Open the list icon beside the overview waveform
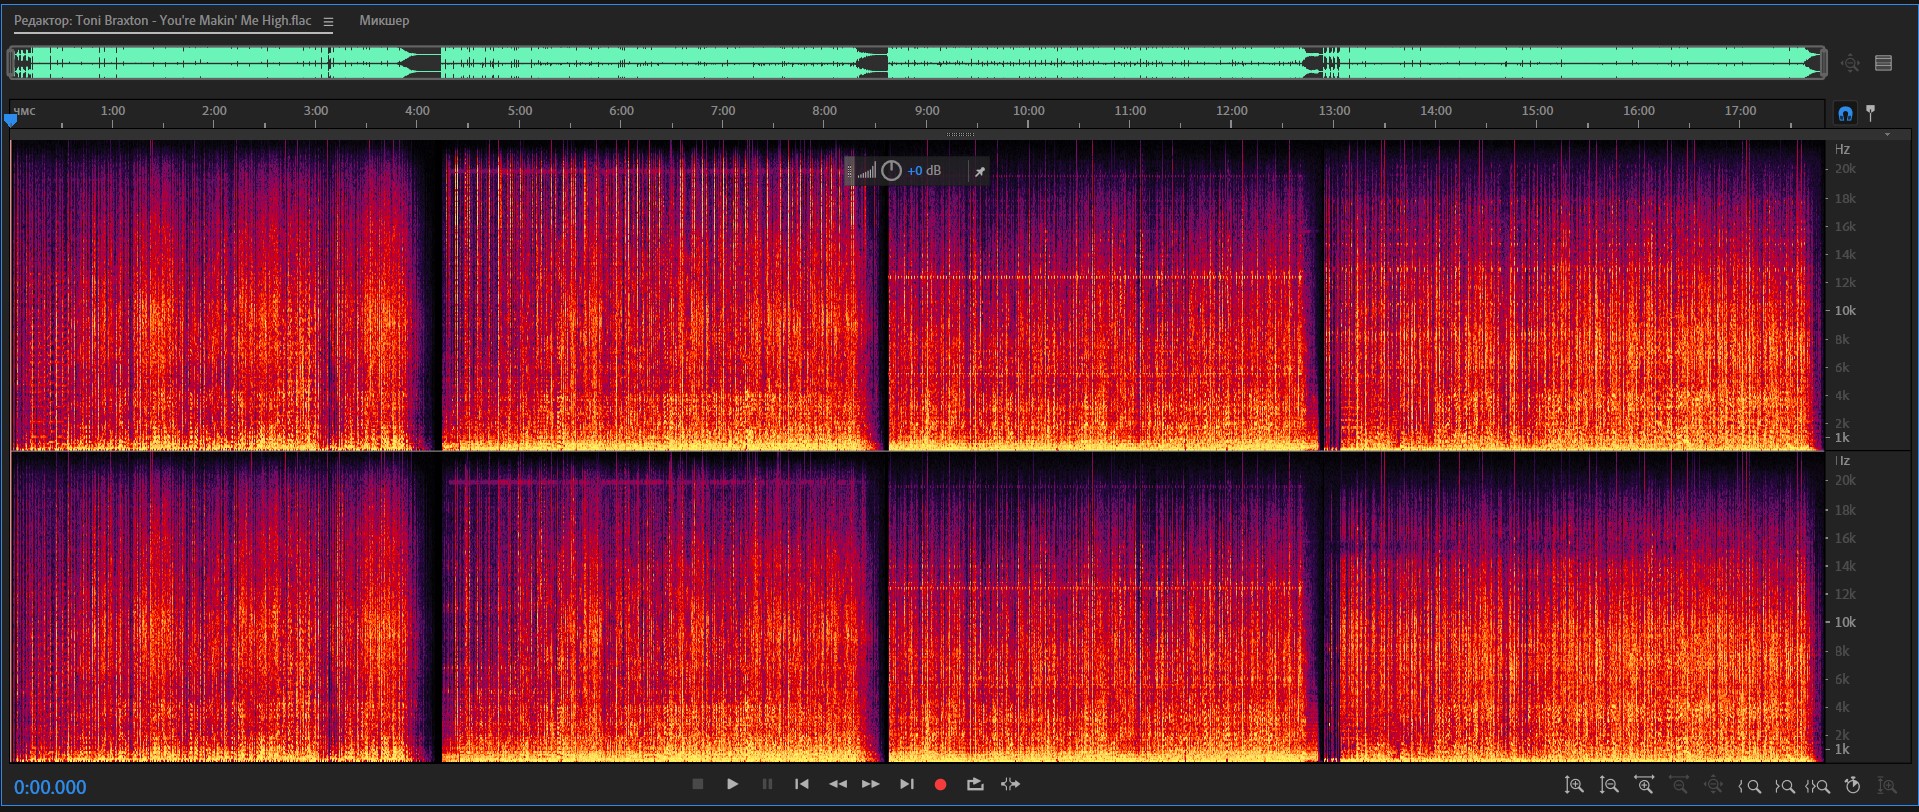1919x812 pixels. (1884, 63)
